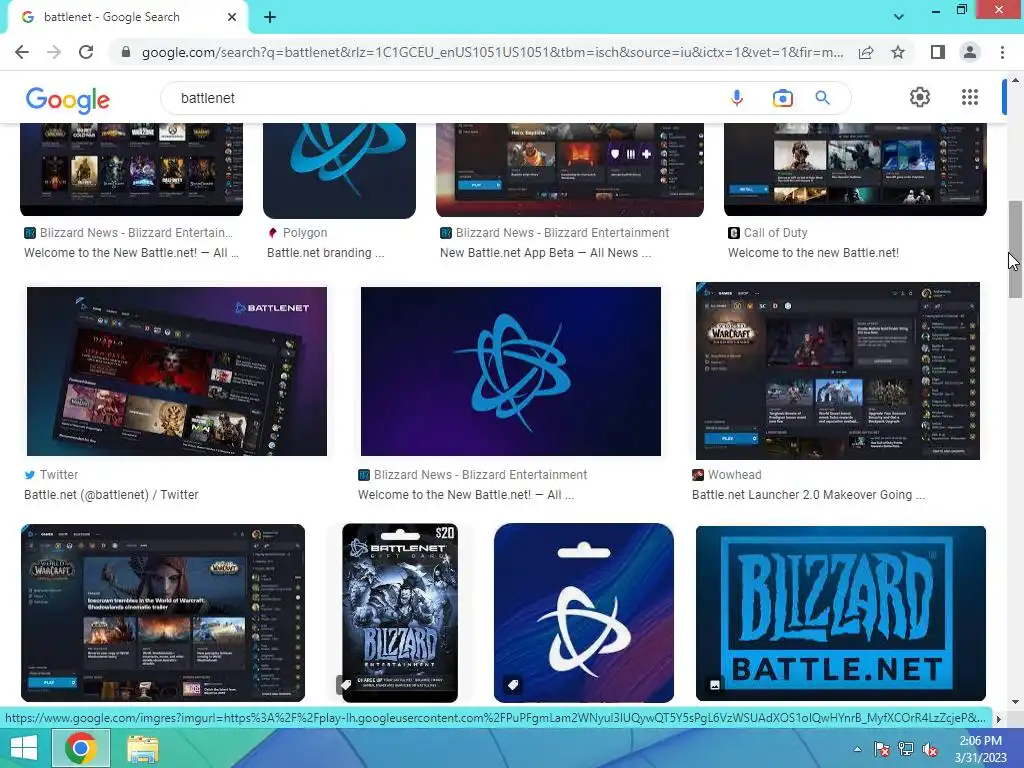Click the address bar URL
1024x768 pixels.
pyautogui.click(x=492, y=52)
